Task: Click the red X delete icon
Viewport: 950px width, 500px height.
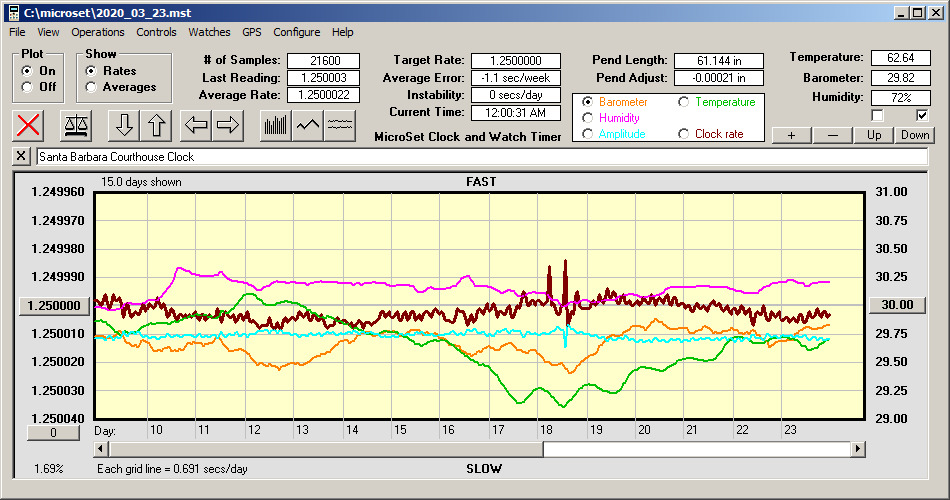Action: coord(28,125)
